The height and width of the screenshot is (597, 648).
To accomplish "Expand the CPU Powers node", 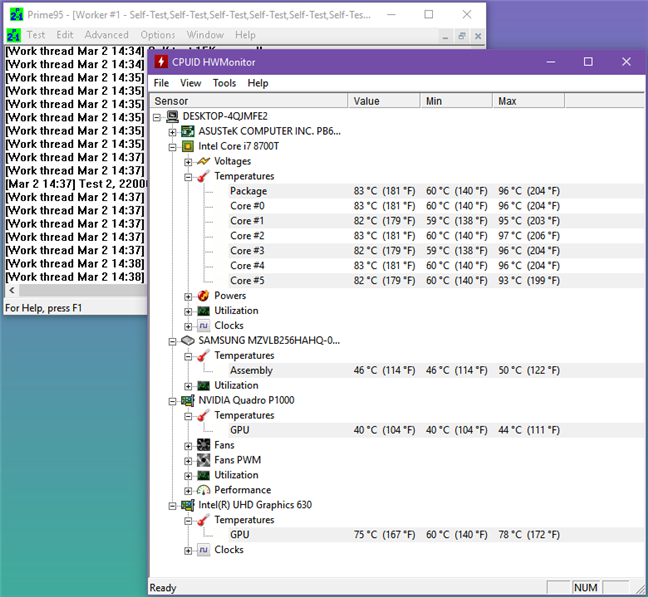I will pyautogui.click(x=188, y=296).
